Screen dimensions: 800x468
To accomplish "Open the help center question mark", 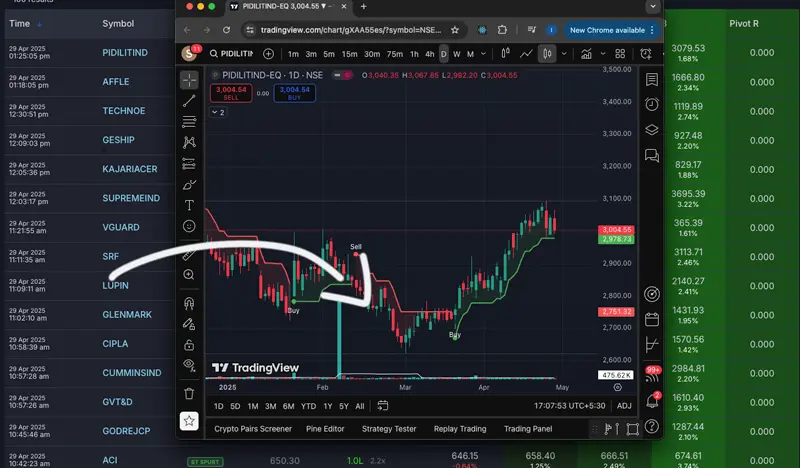I will pos(652,426).
